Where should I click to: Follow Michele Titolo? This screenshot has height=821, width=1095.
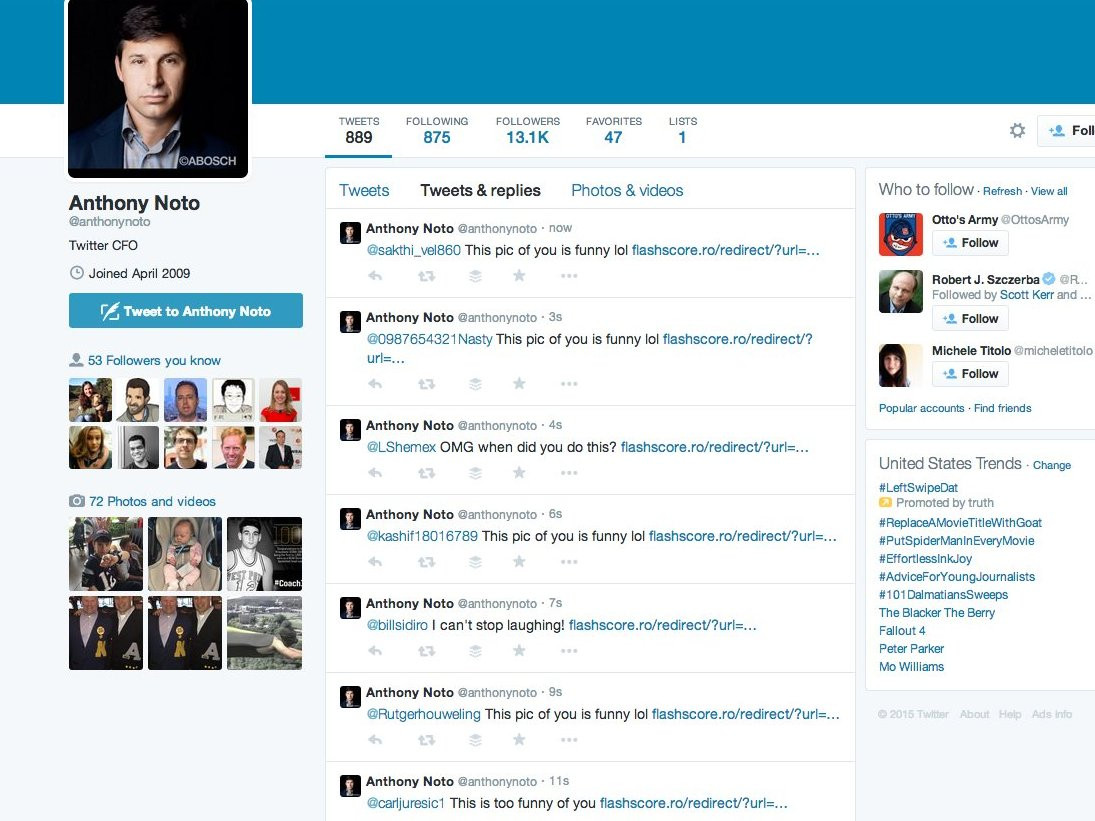coord(969,373)
